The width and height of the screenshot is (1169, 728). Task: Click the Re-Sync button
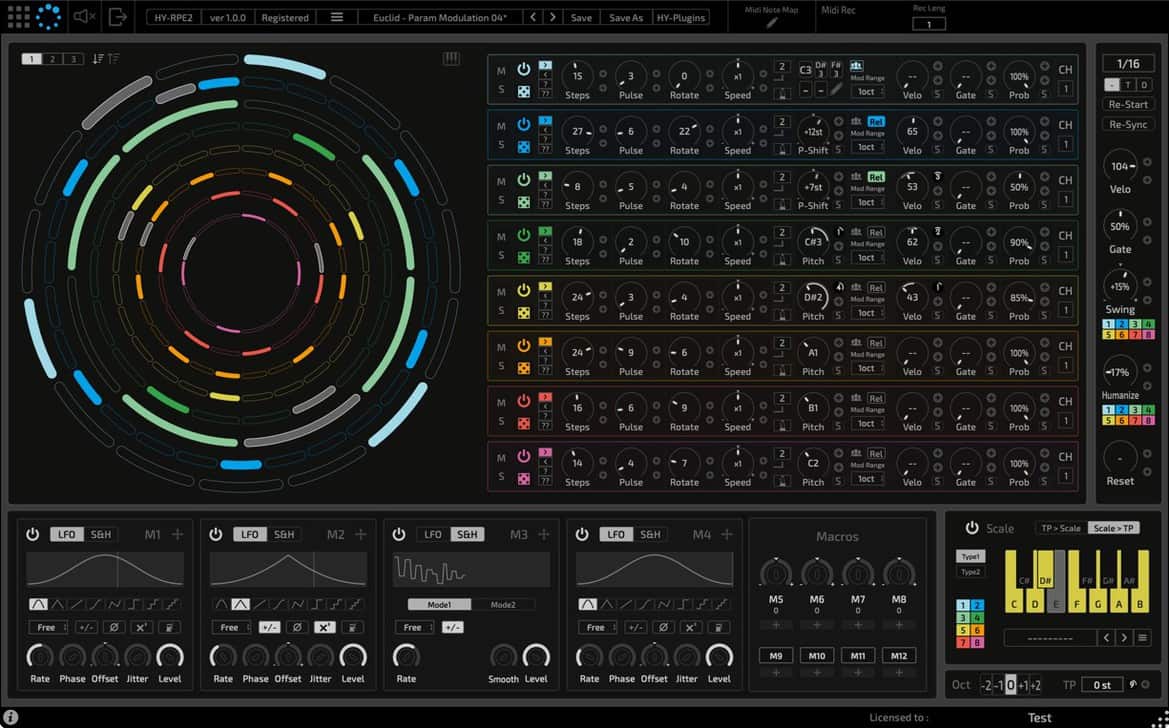click(x=1127, y=125)
